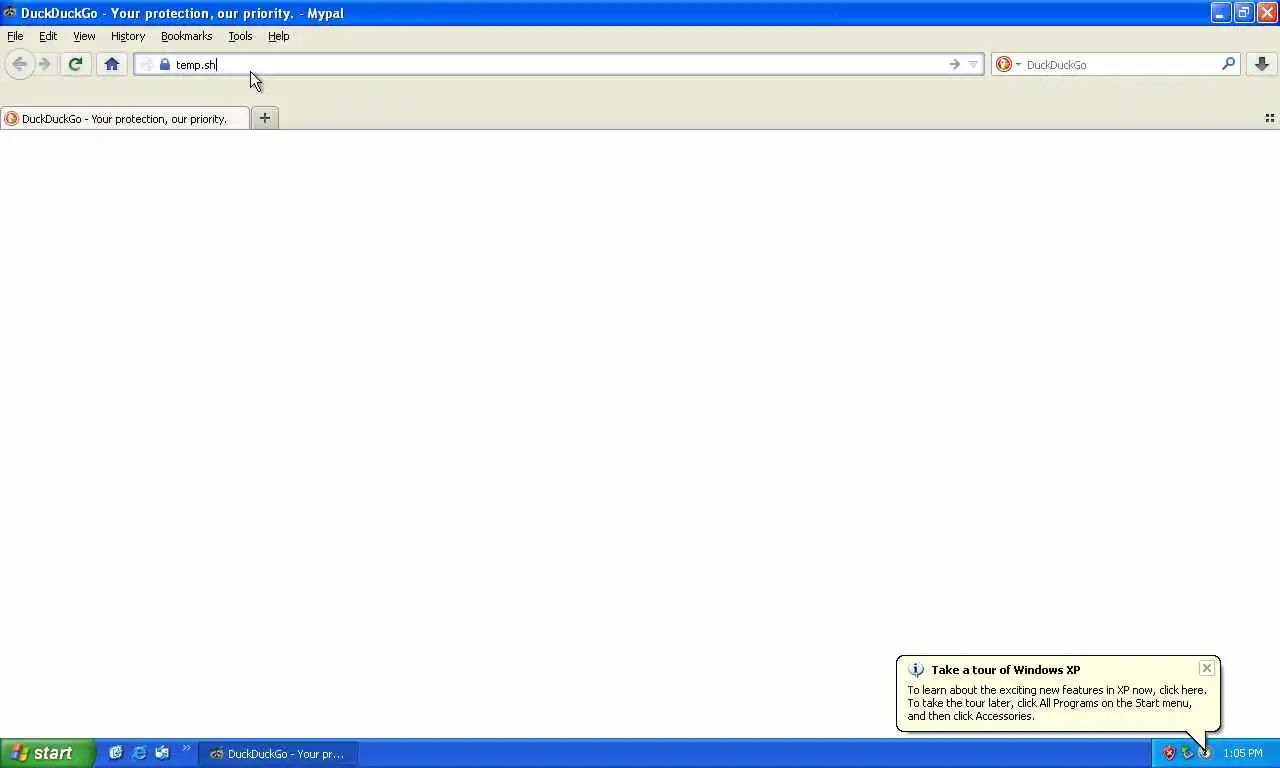Reload the current page
The image size is (1280, 768).
(x=75, y=64)
